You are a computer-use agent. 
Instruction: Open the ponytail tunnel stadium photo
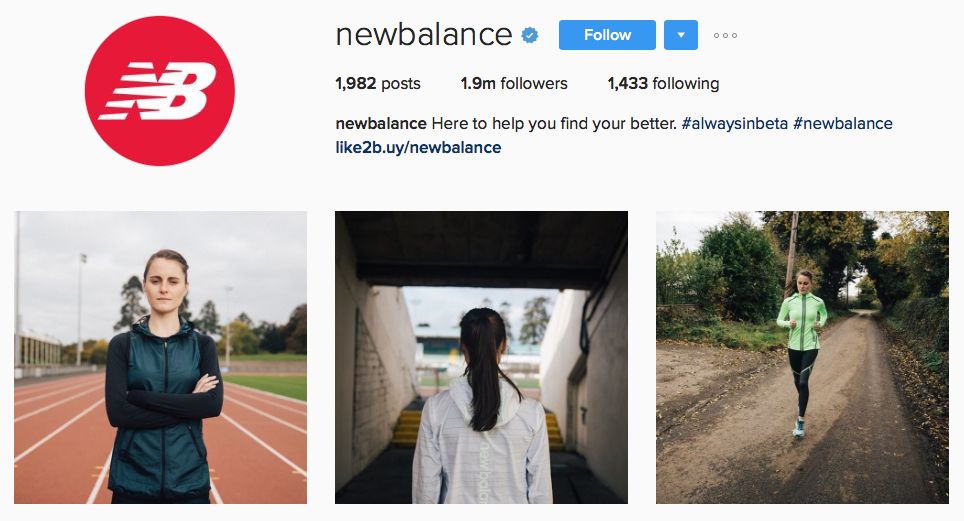coord(481,357)
